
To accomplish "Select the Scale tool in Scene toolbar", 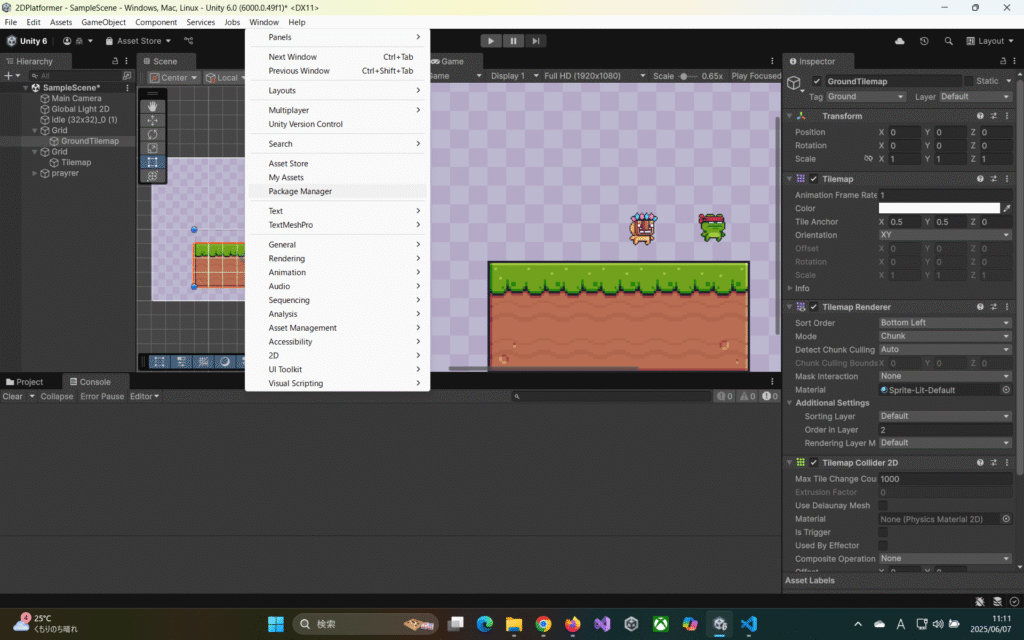I will click(152, 148).
